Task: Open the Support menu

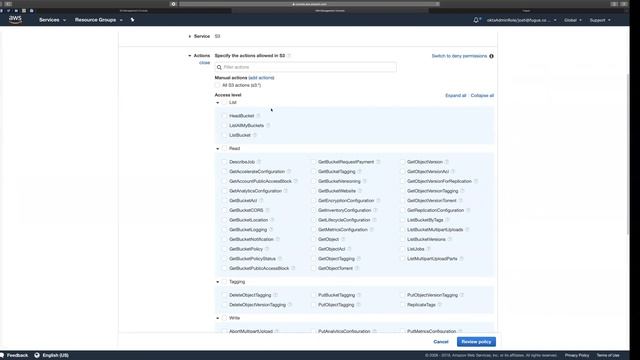Action: pos(600,20)
